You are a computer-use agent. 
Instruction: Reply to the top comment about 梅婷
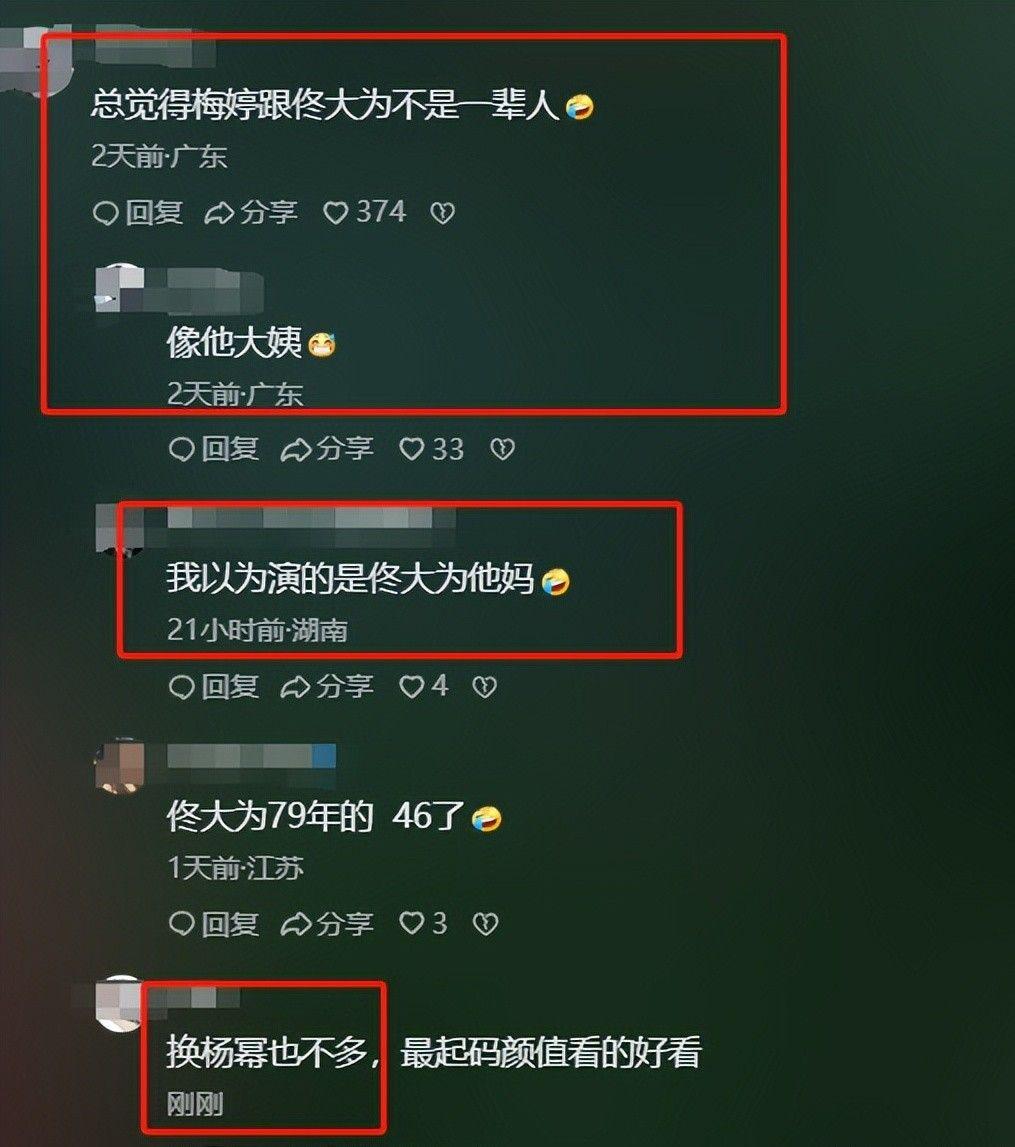137,213
